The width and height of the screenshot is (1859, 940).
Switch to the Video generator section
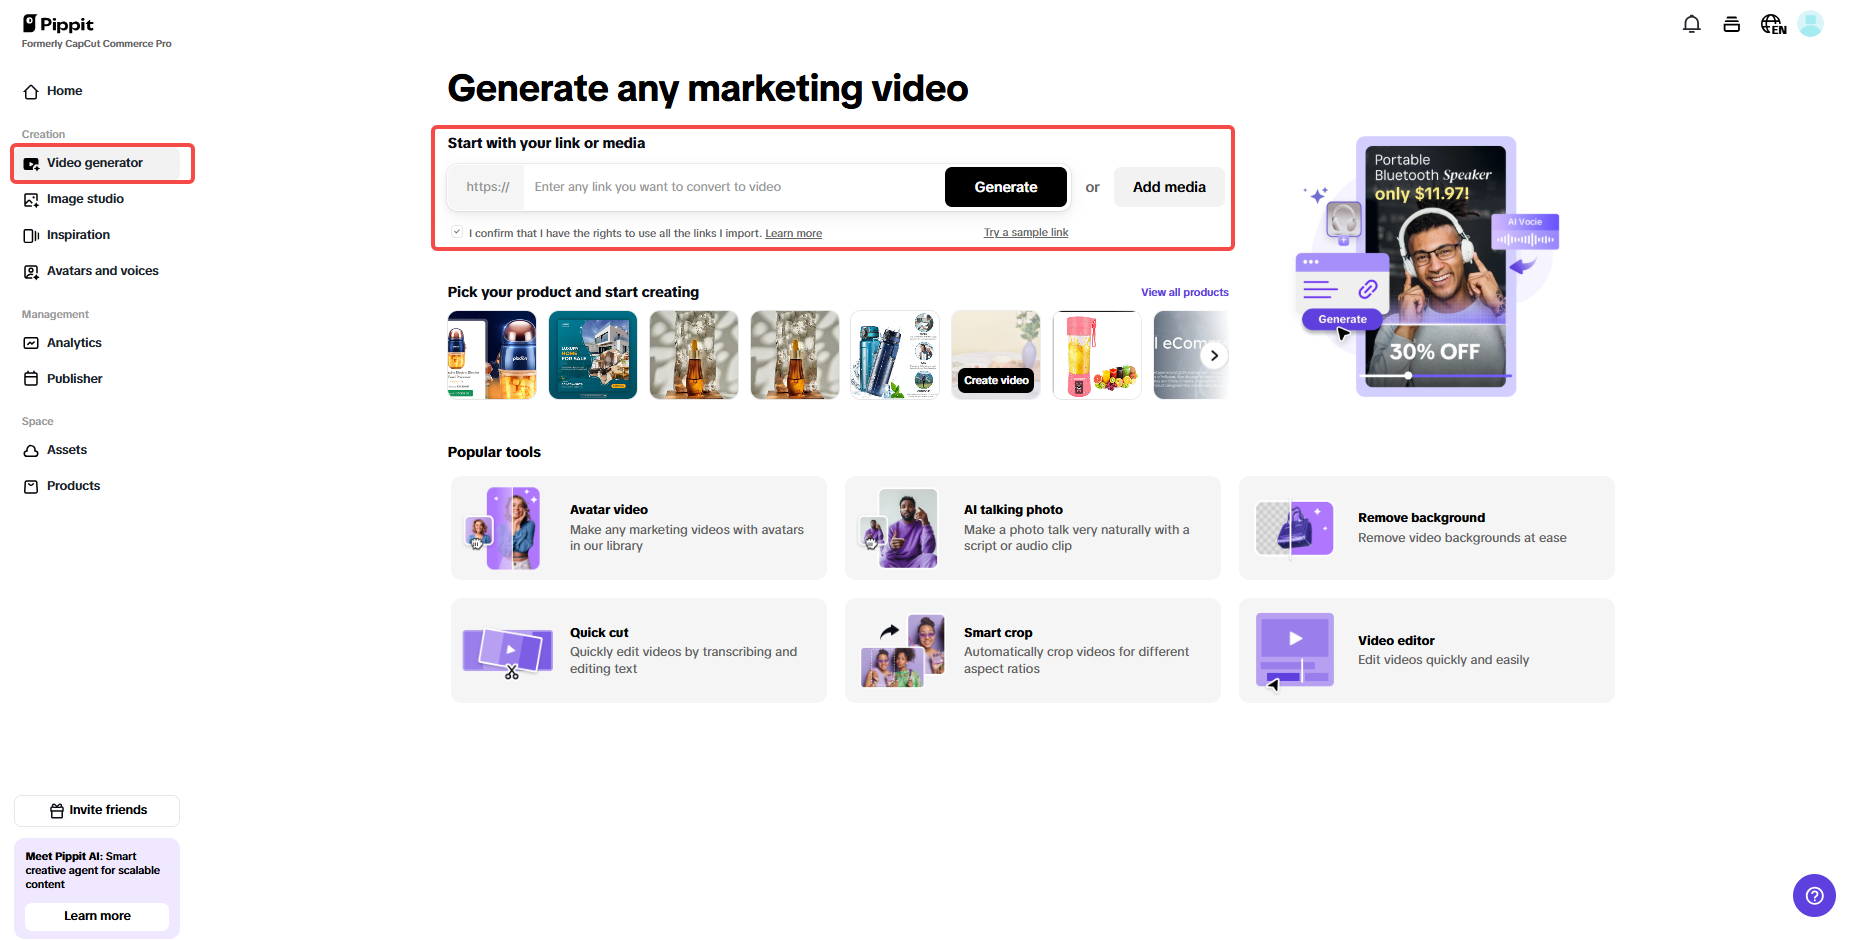click(x=93, y=162)
